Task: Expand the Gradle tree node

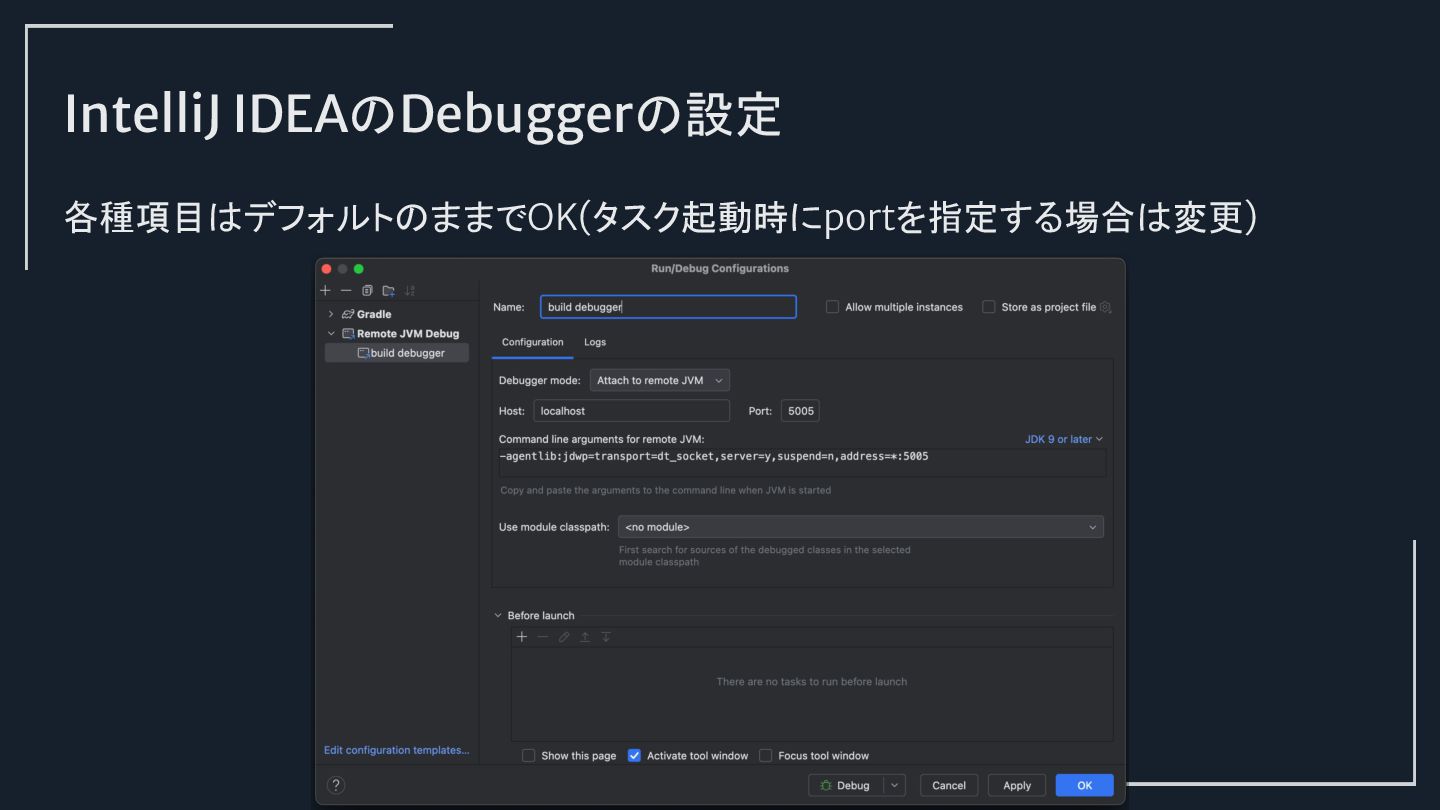Action: coord(331,314)
